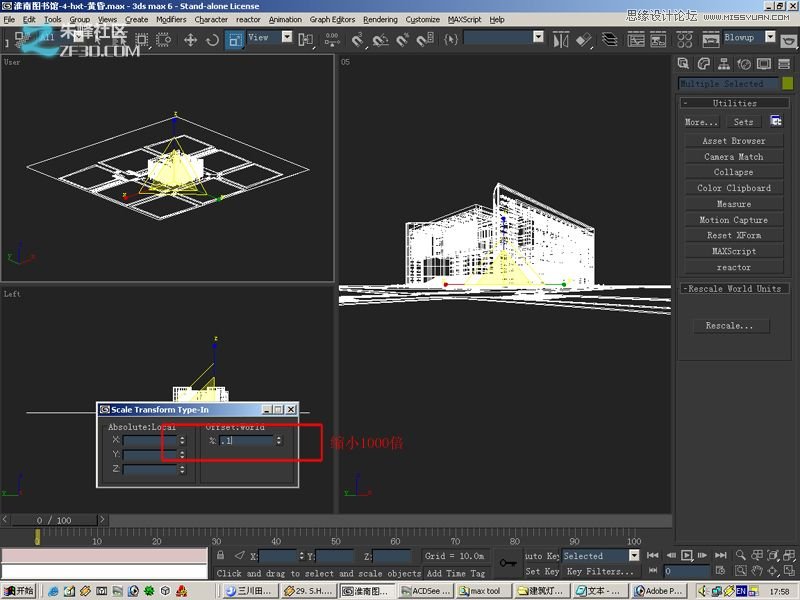Open the Render Scene dialog
Image resolution: width=800 pixels, height=600 pixels.
click(x=710, y=38)
